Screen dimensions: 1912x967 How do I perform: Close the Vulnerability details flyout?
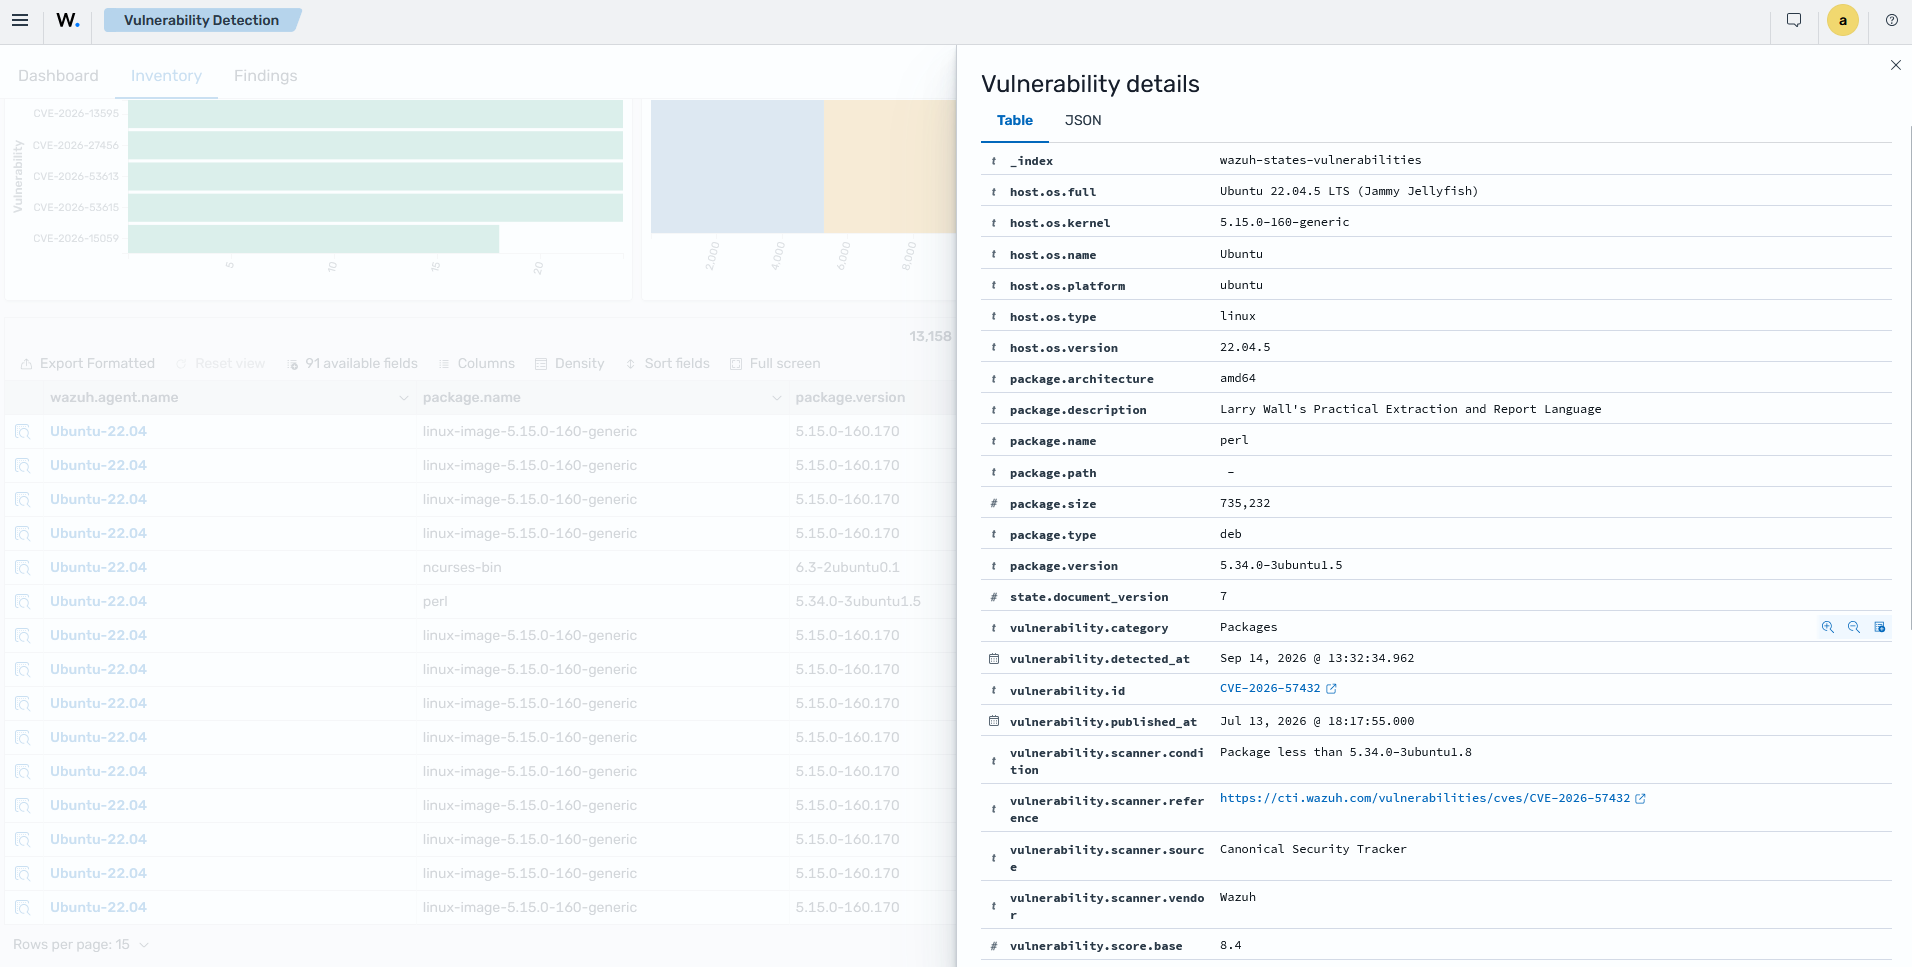click(1895, 65)
